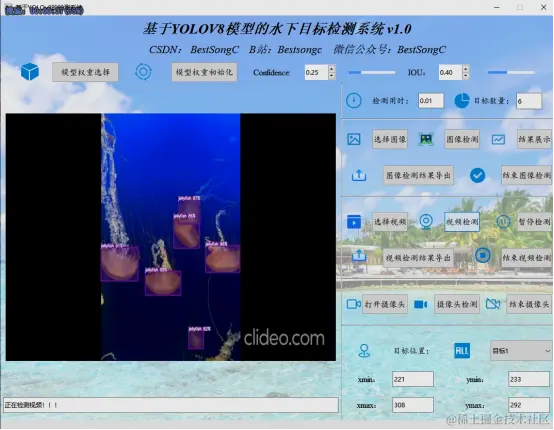The image size is (554, 430).
Task: Increase IOU with spinner up arrow
Action: pyautogui.click(x=466, y=69)
